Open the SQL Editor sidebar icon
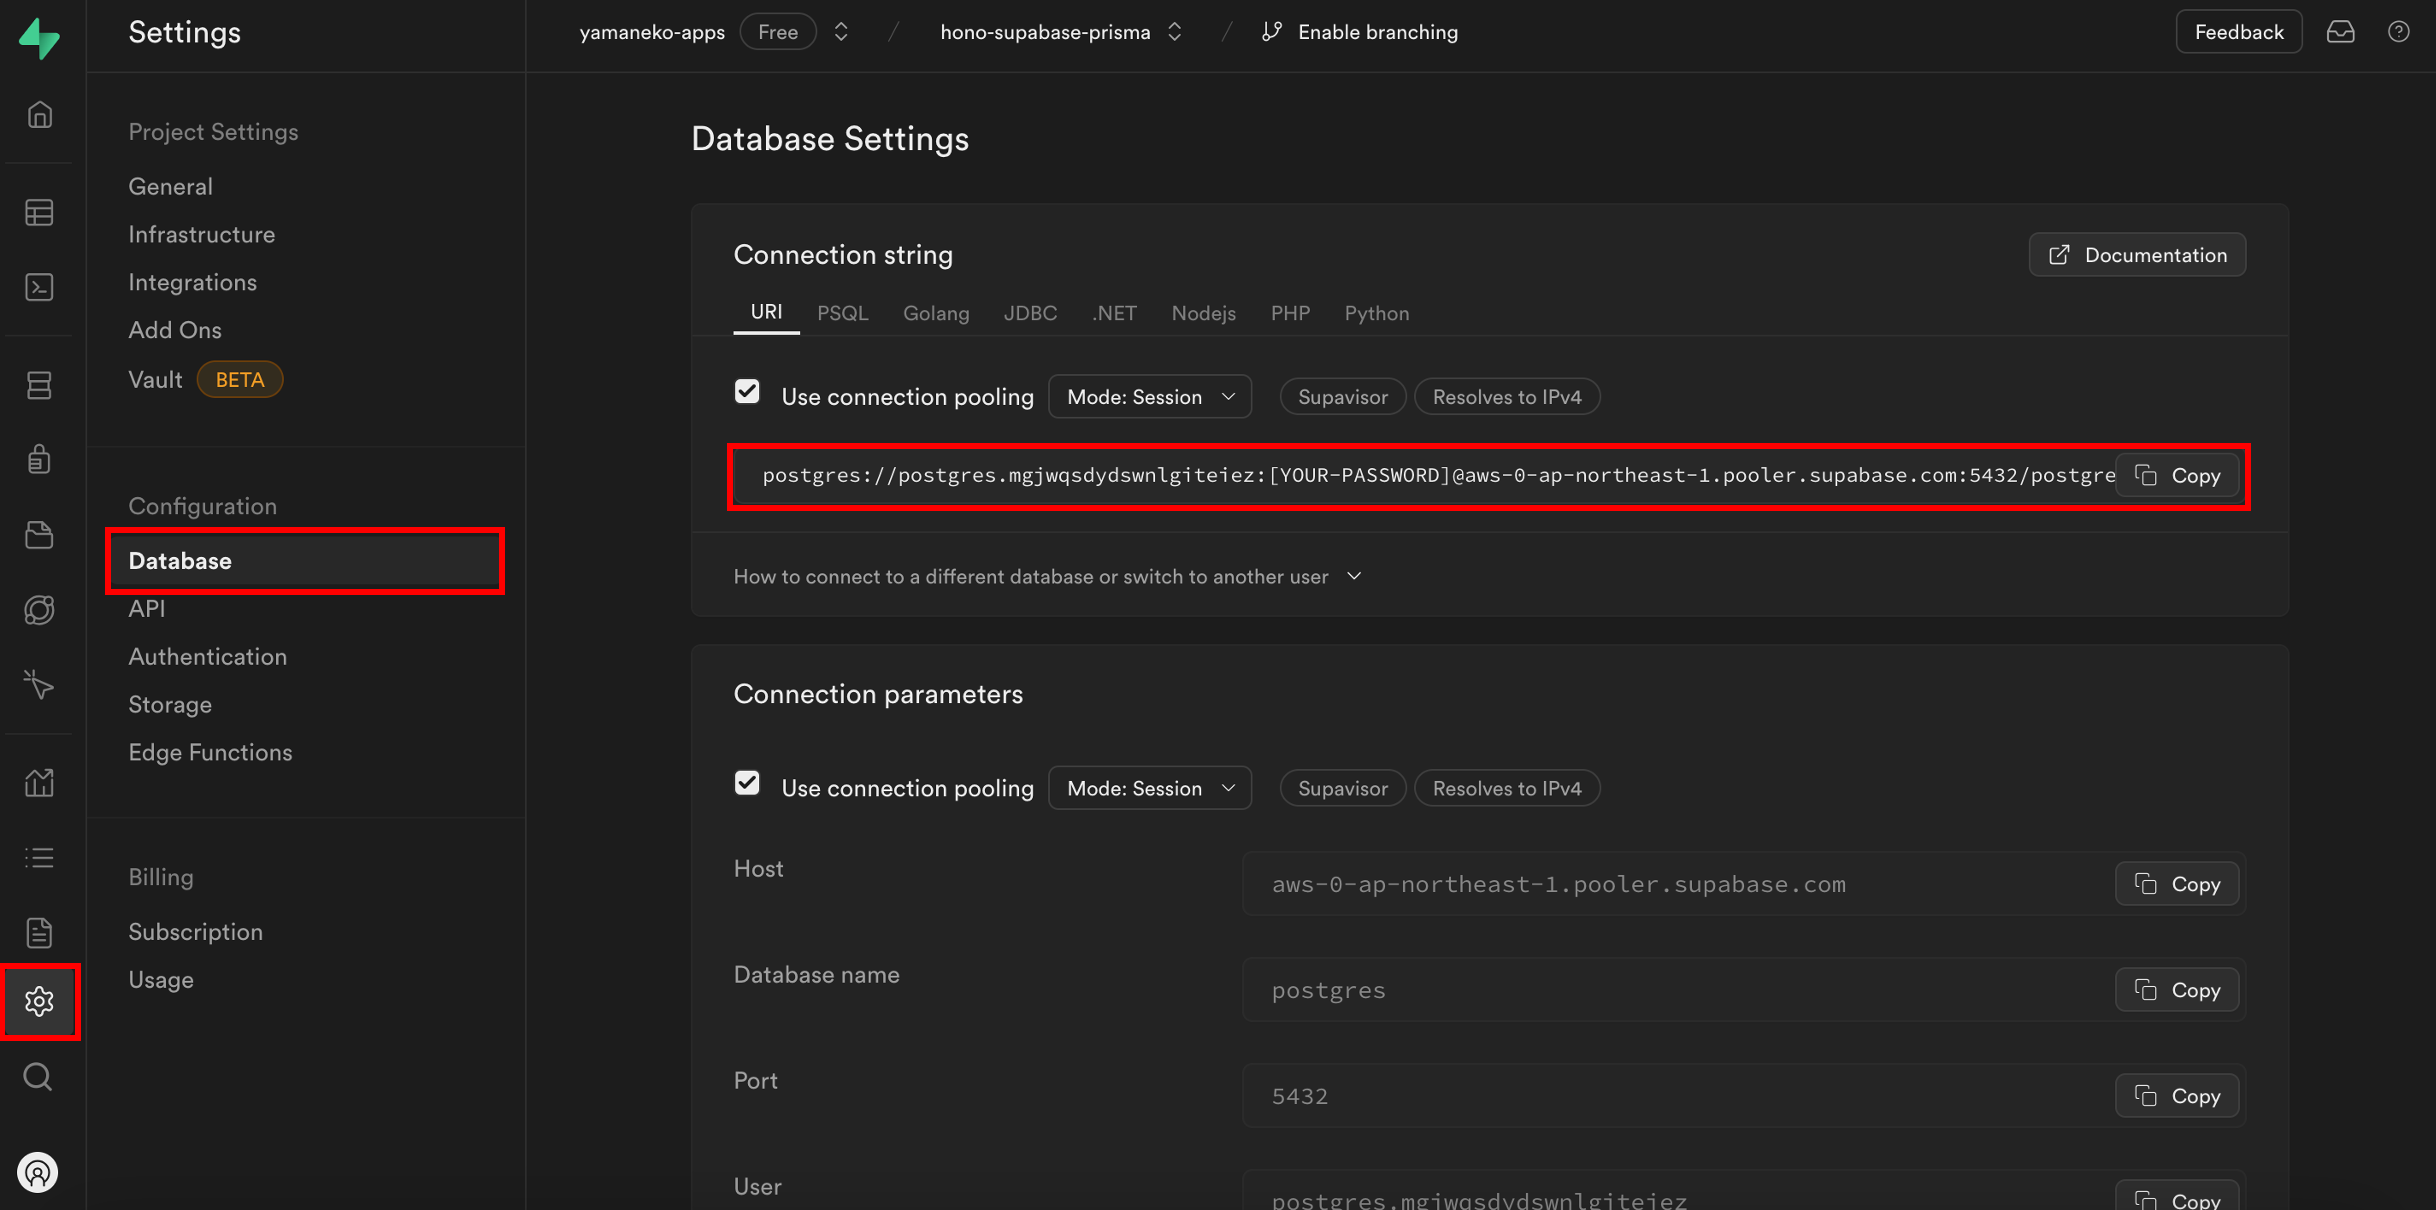This screenshot has height=1210, width=2436. tap(39, 287)
